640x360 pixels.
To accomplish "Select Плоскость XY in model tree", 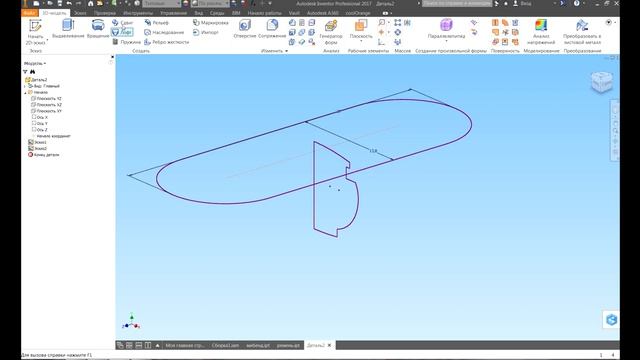I will tap(46, 111).
